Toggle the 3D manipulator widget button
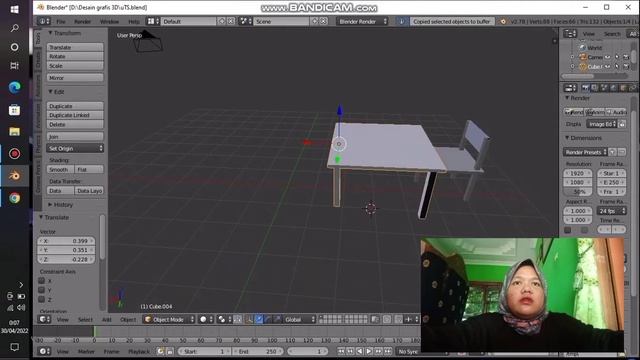Viewport: 640px width, 360px height. pyautogui.click(x=249, y=319)
